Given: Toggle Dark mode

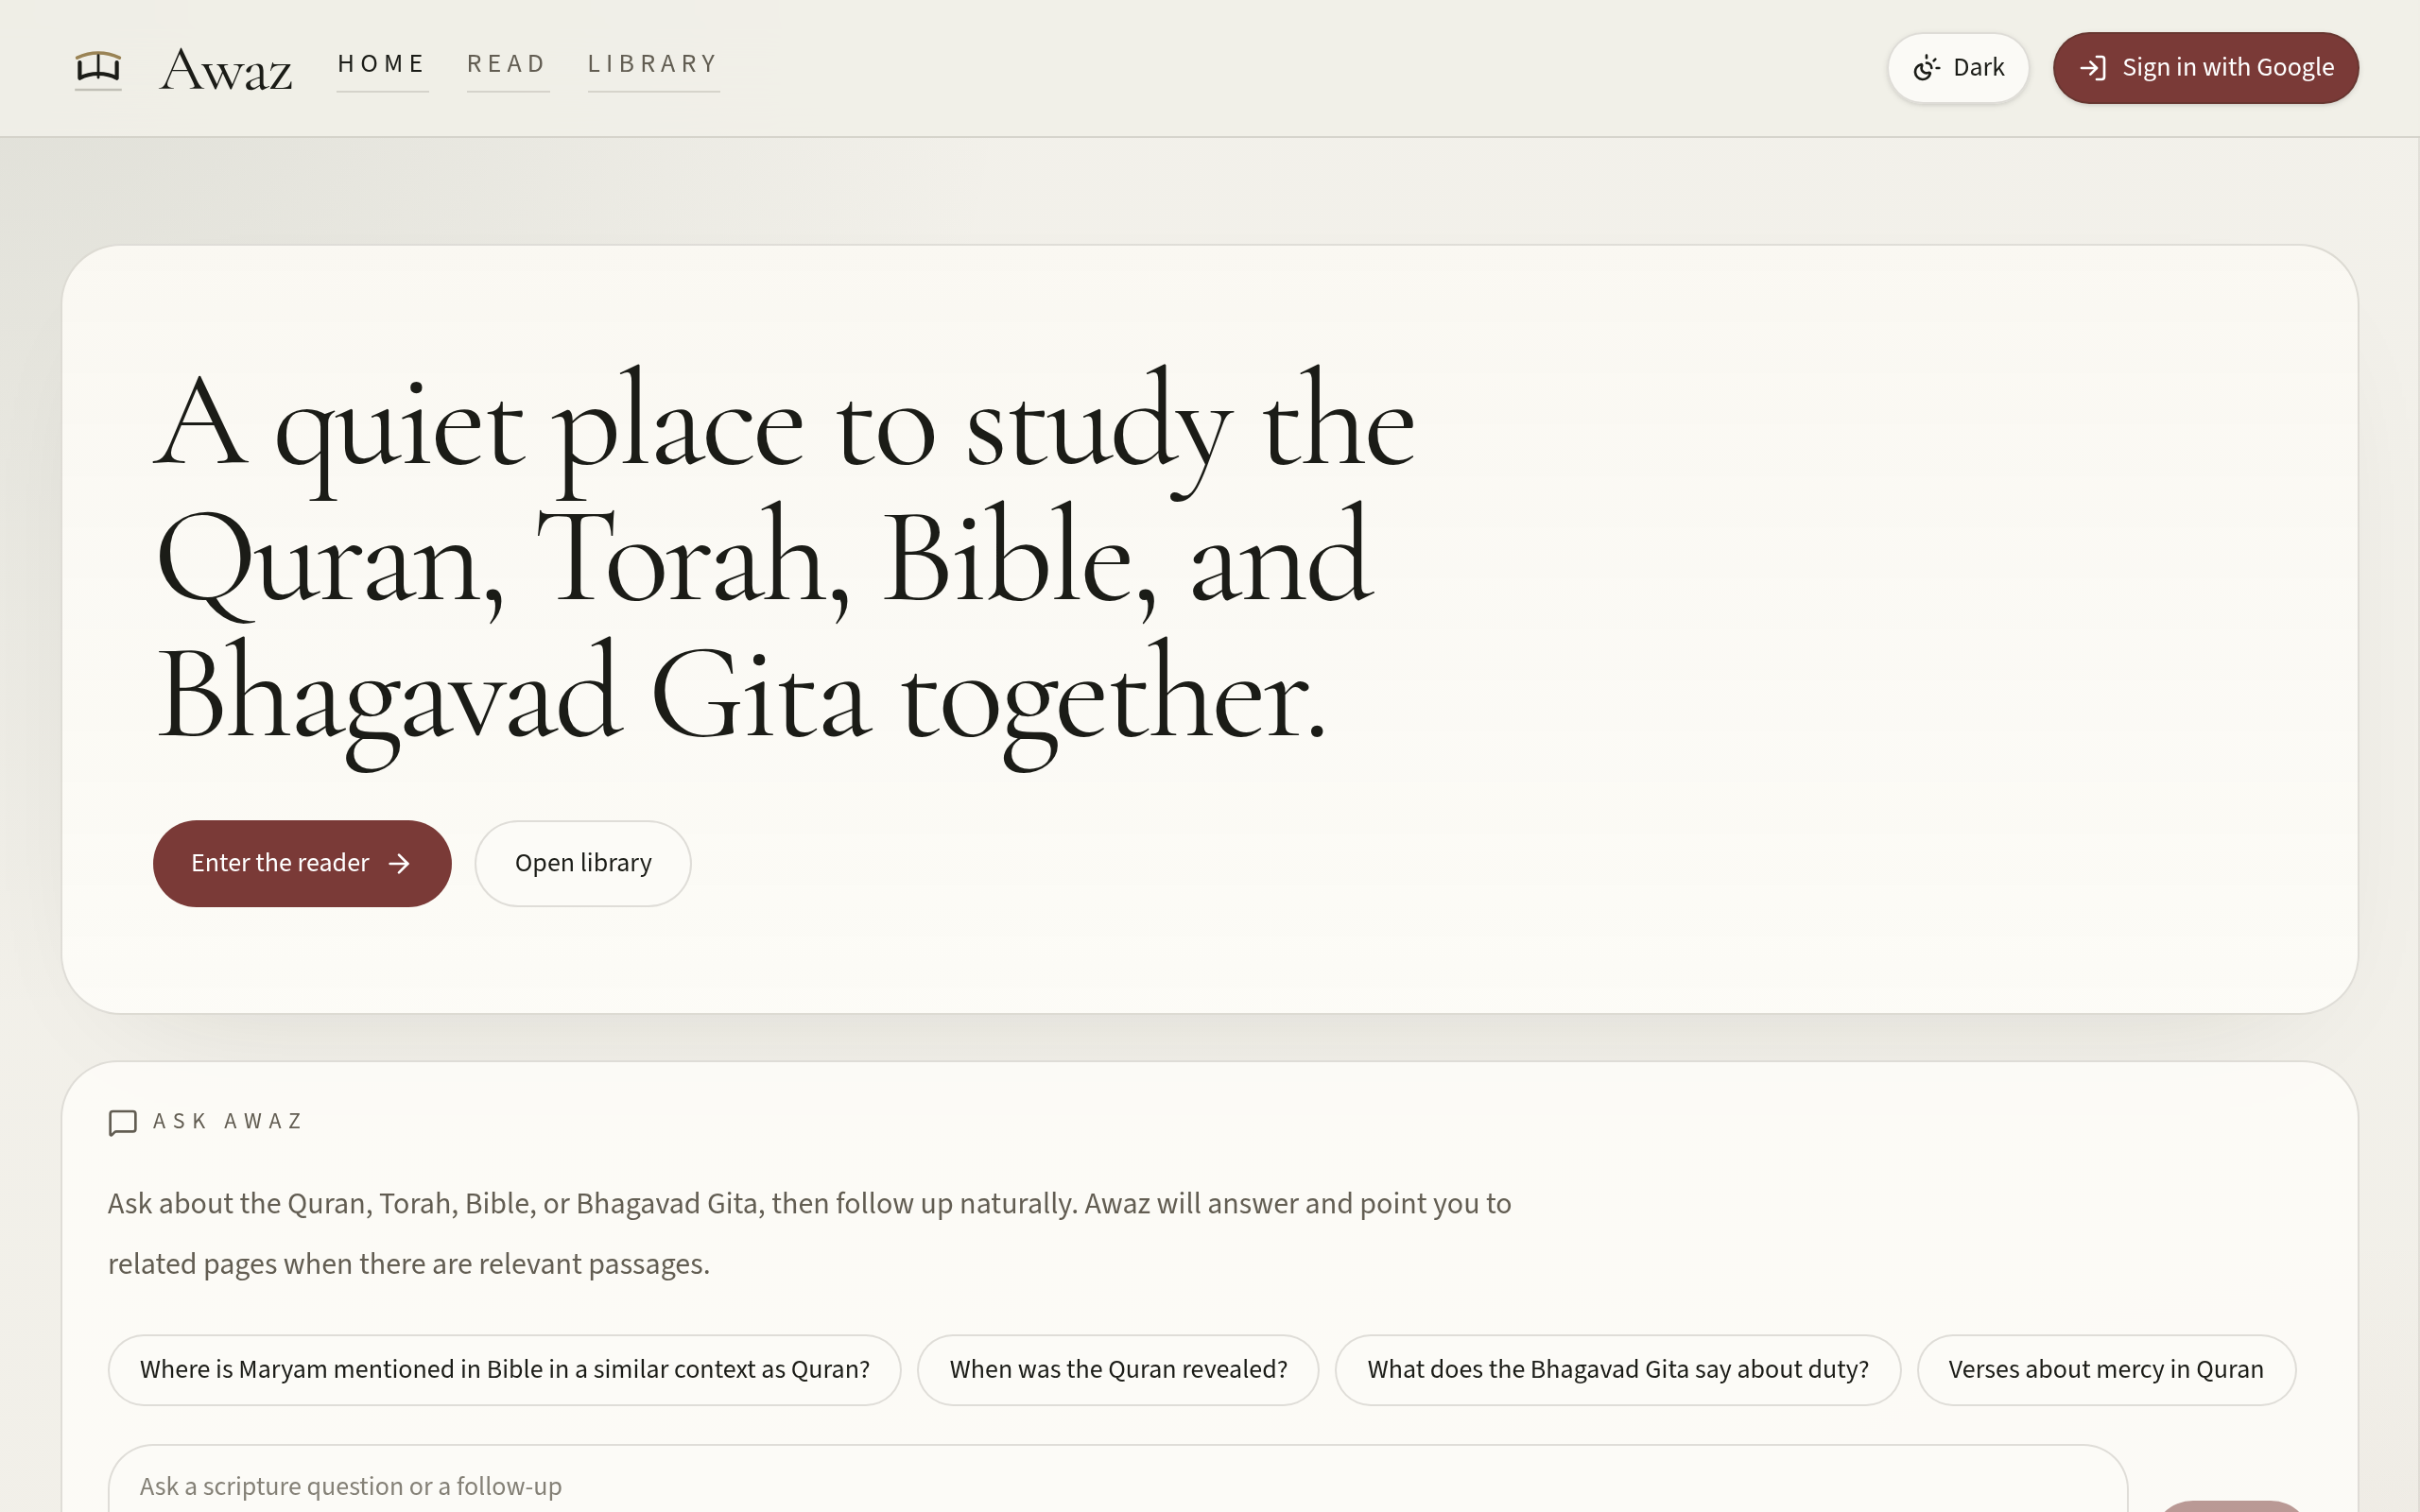Looking at the screenshot, I should click(1957, 68).
